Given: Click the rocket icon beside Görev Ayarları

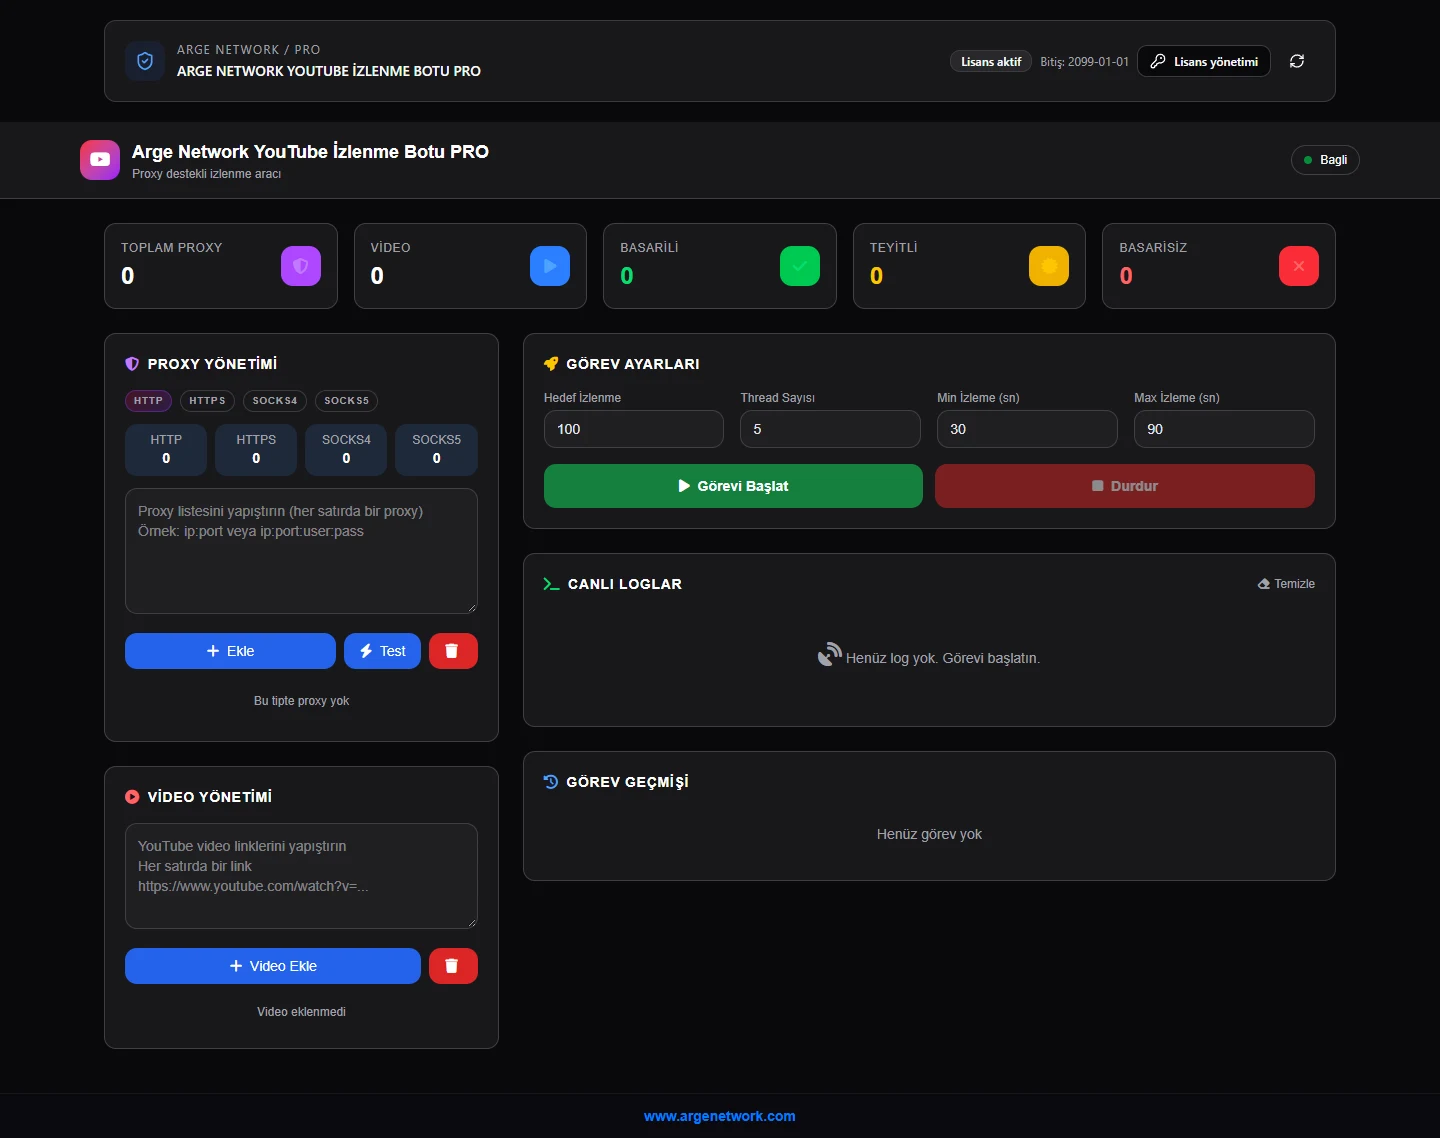Looking at the screenshot, I should (551, 364).
